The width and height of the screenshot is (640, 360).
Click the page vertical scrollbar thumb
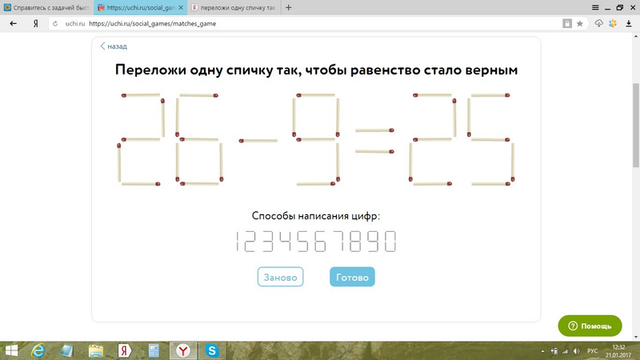pyautogui.click(x=636, y=124)
